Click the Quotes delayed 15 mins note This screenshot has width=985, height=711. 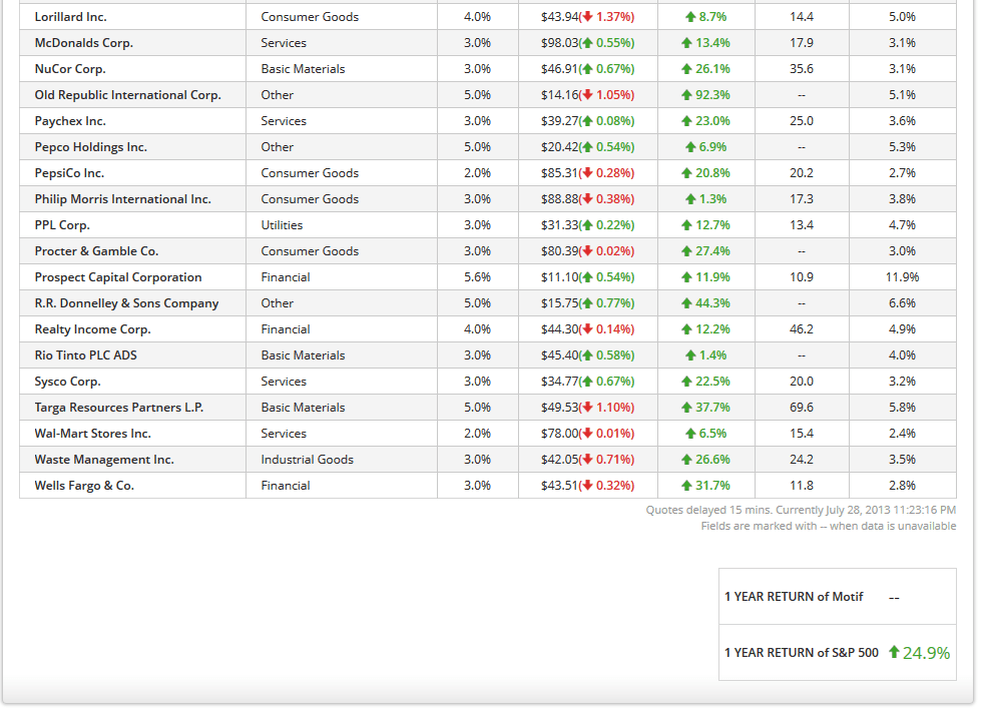(801, 511)
